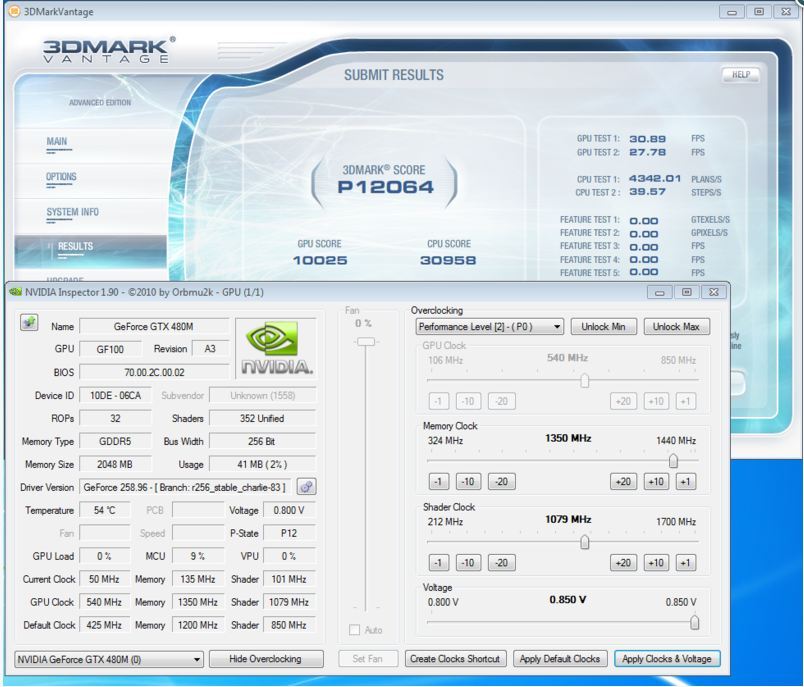Image resolution: width=804 pixels, height=687 pixels.
Task: Click the Memory Size 2048 MB field
Action: (x=115, y=464)
